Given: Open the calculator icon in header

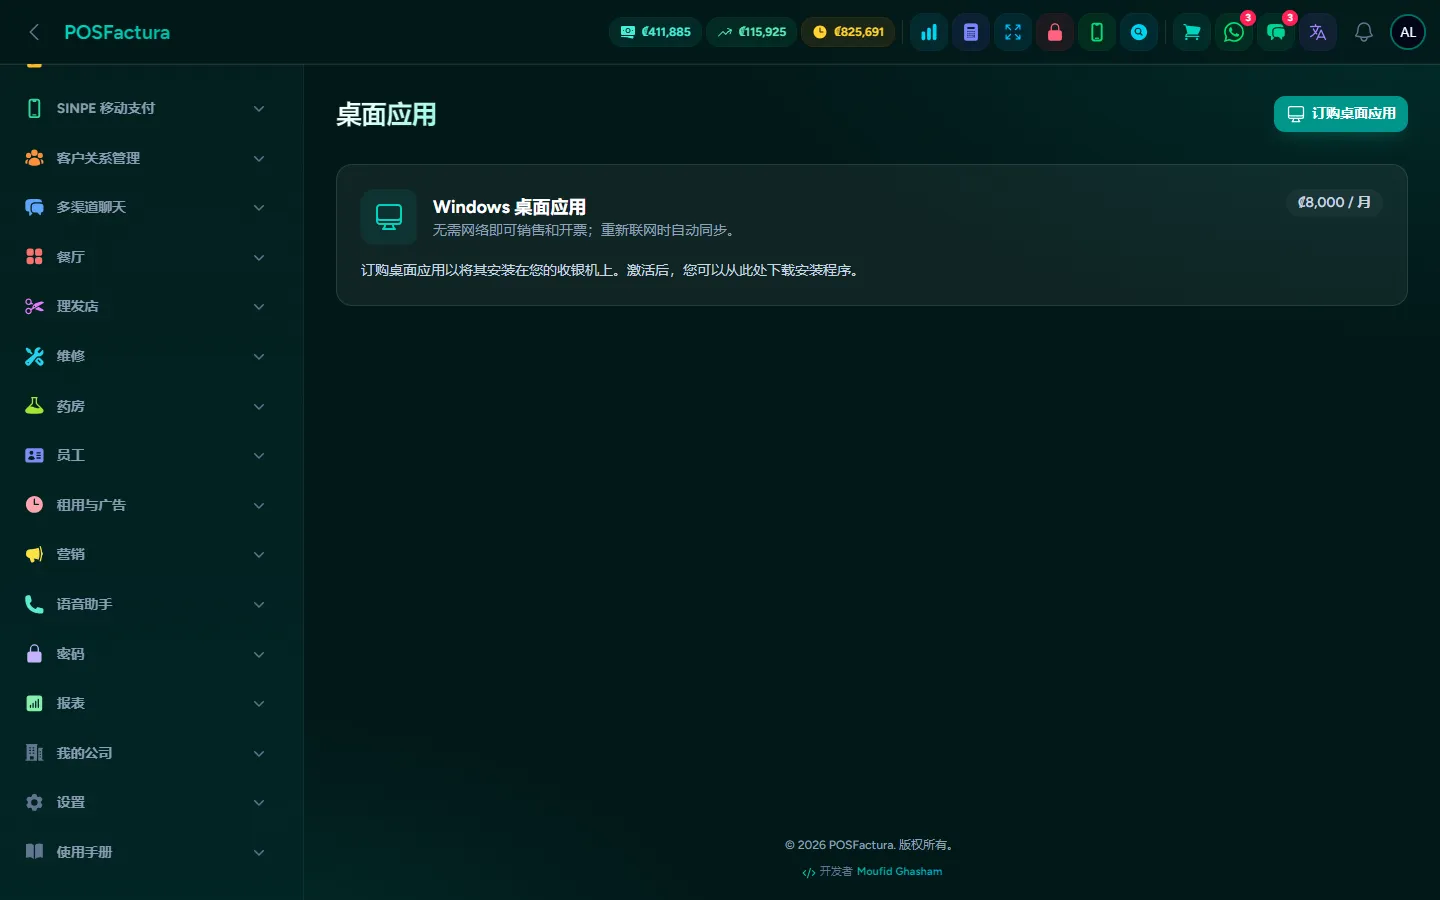Looking at the screenshot, I should [971, 32].
